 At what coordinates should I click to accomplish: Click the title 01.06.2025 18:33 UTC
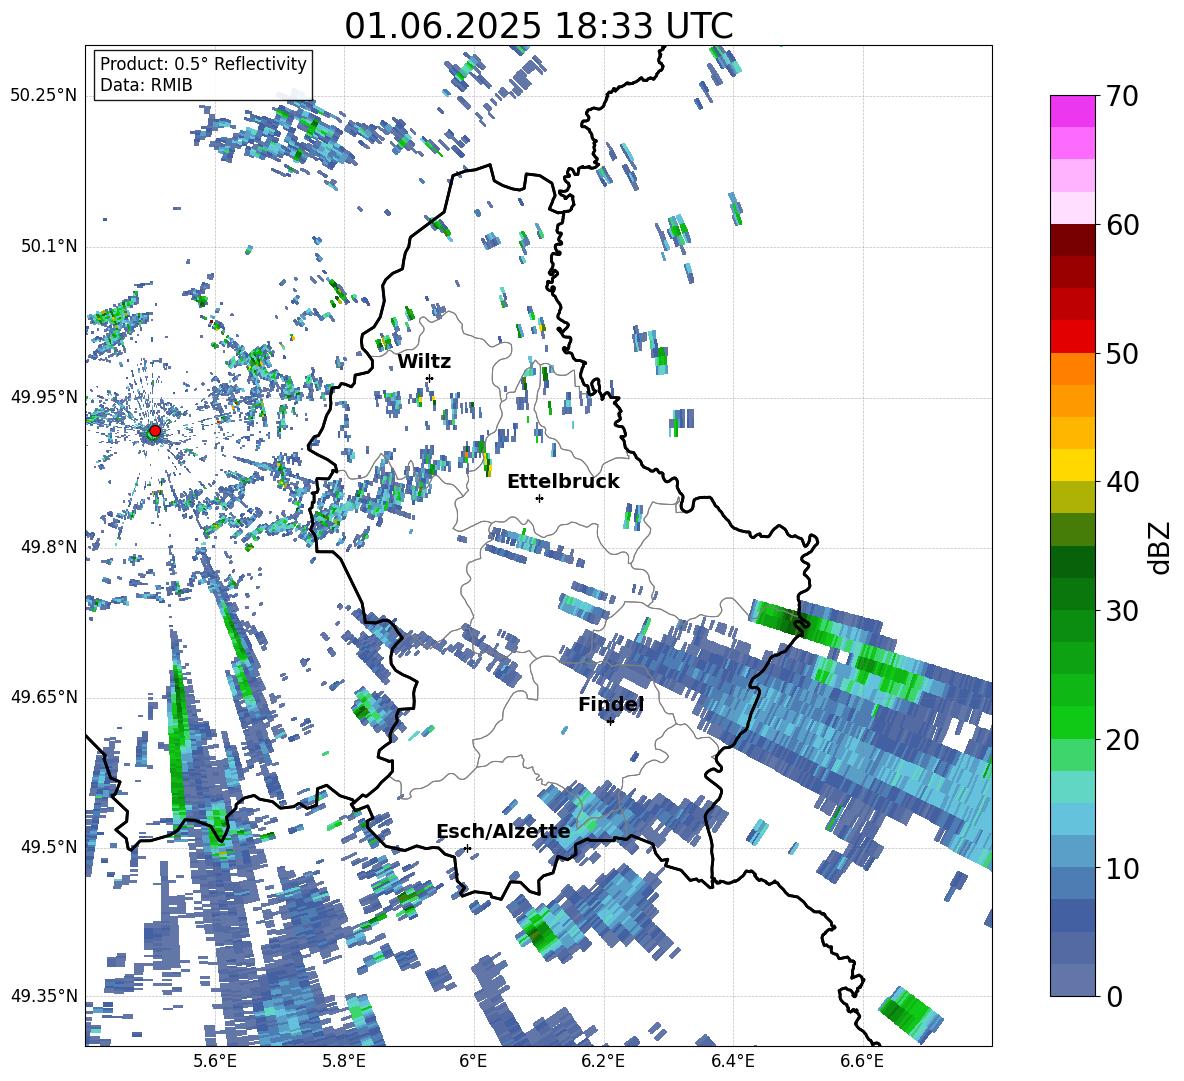pyautogui.click(x=539, y=26)
